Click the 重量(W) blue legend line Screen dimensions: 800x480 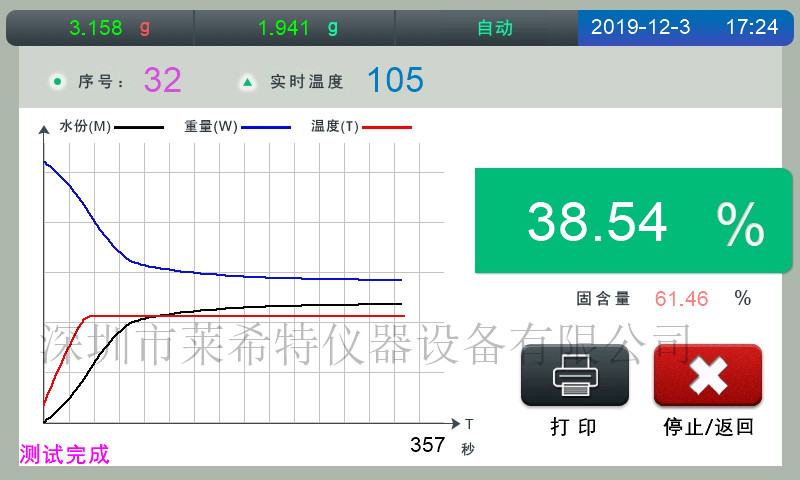pos(266,127)
